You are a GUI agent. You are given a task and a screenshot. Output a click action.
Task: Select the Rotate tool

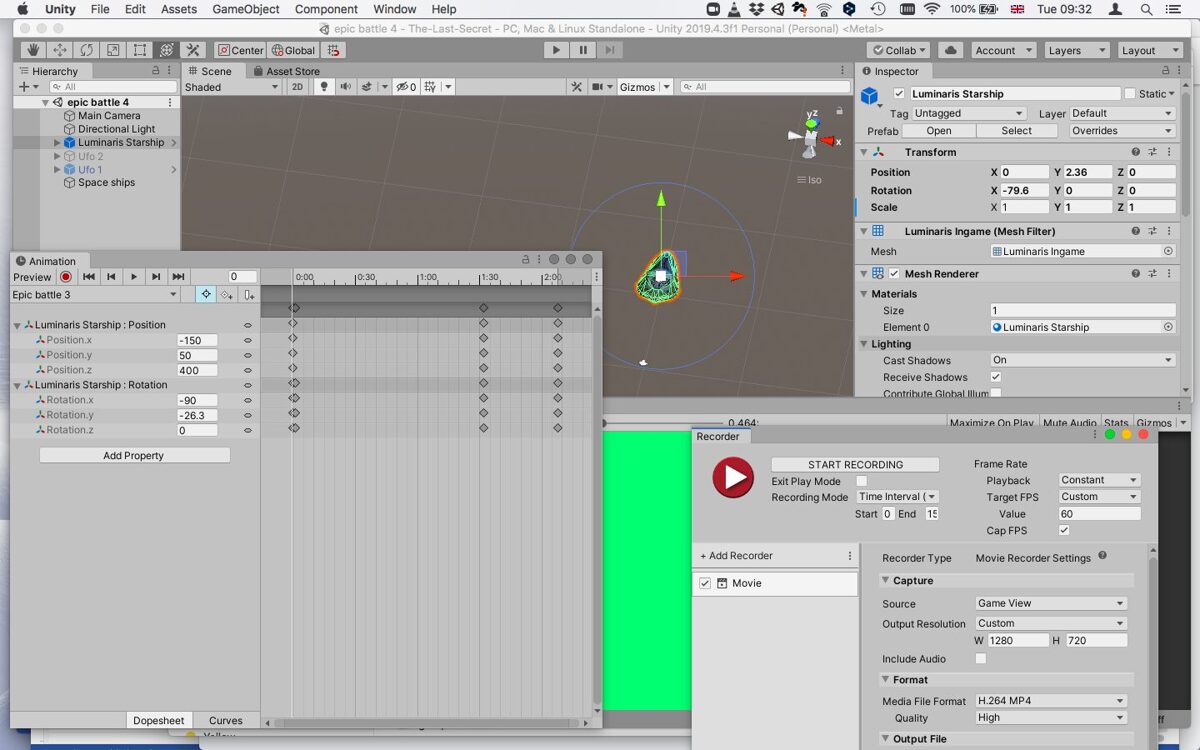pyautogui.click(x=87, y=50)
